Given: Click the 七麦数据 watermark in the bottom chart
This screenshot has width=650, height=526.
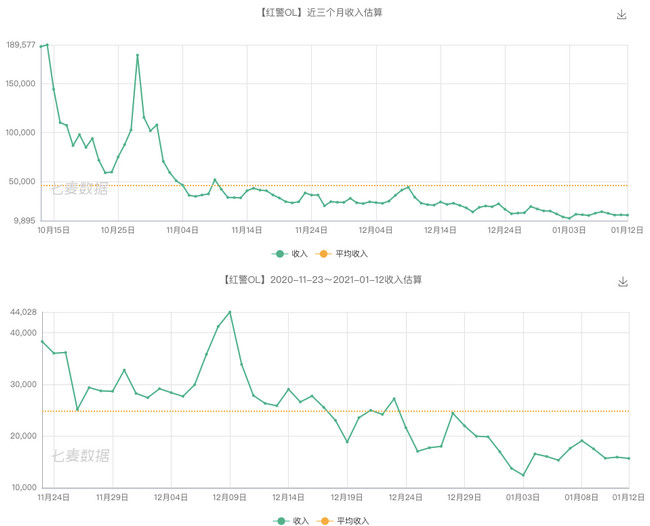Looking at the screenshot, I should (80, 455).
